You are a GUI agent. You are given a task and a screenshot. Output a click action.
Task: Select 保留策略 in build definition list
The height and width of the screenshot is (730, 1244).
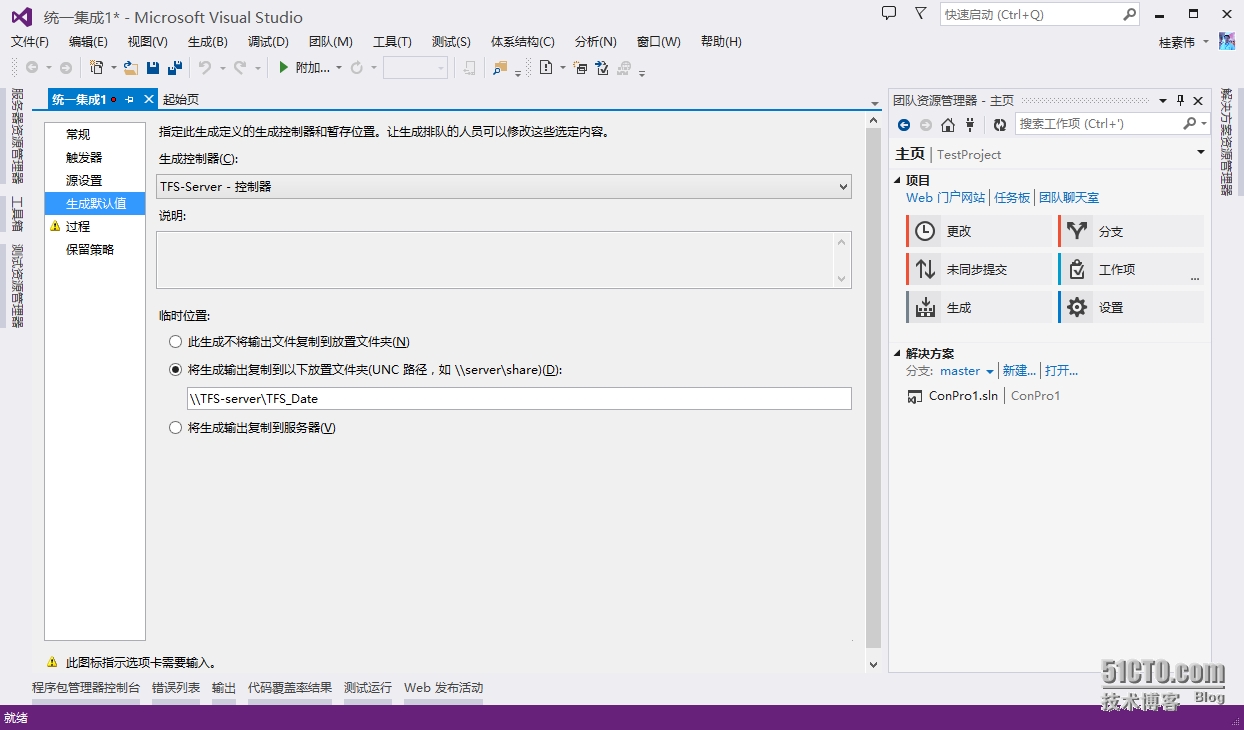point(95,249)
